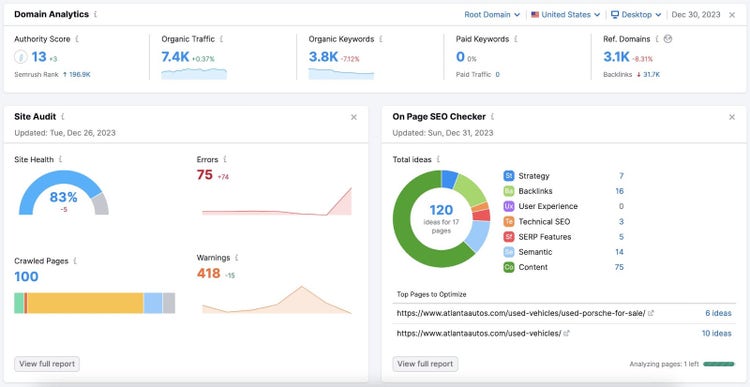750x387 pixels.
Task: Click info icon next to Total ideas
Action: tap(438, 159)
